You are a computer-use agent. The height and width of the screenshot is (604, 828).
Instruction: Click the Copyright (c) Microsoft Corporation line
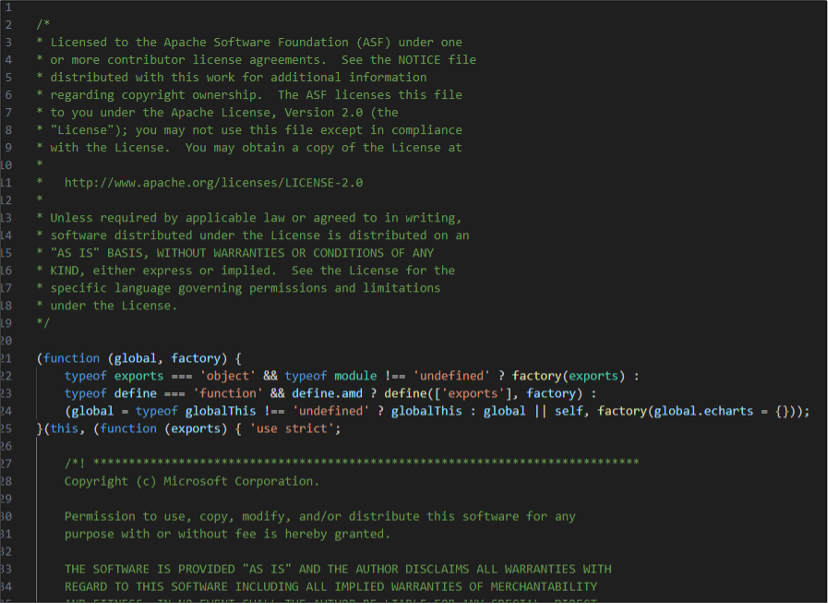pyautogui.click(x=192, y=481)
